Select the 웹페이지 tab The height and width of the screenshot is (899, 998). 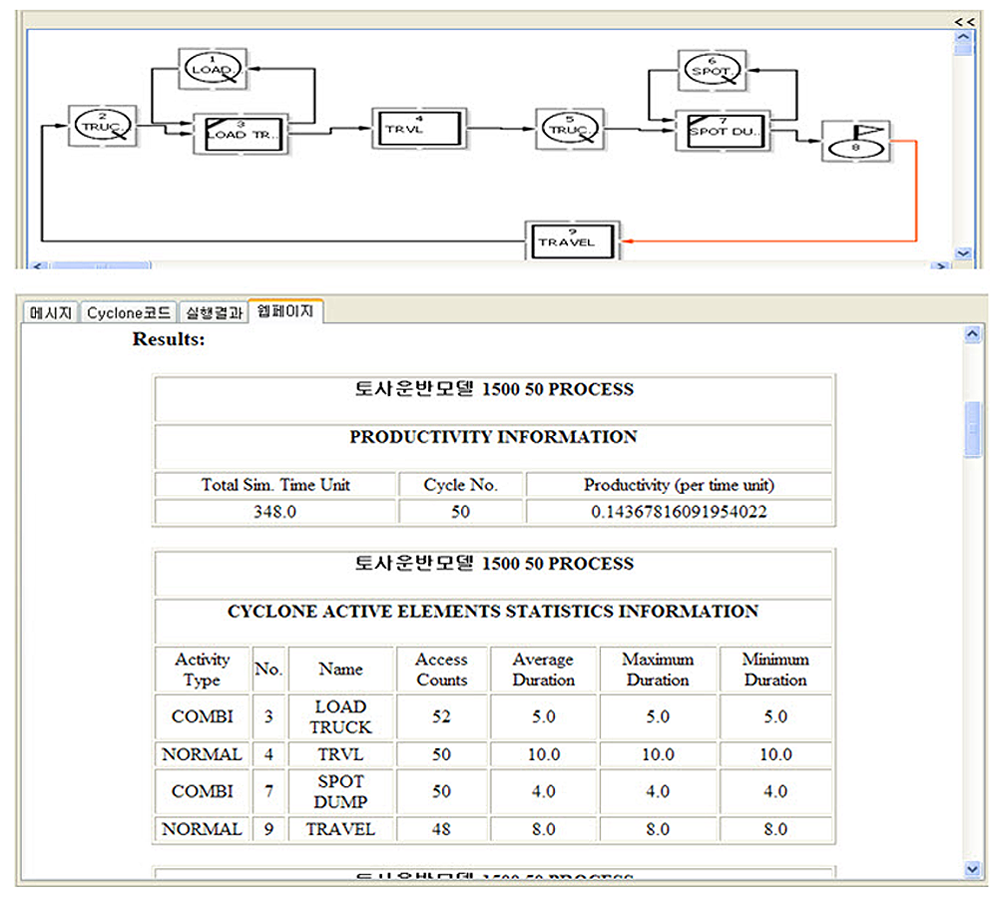click(286, 312)
